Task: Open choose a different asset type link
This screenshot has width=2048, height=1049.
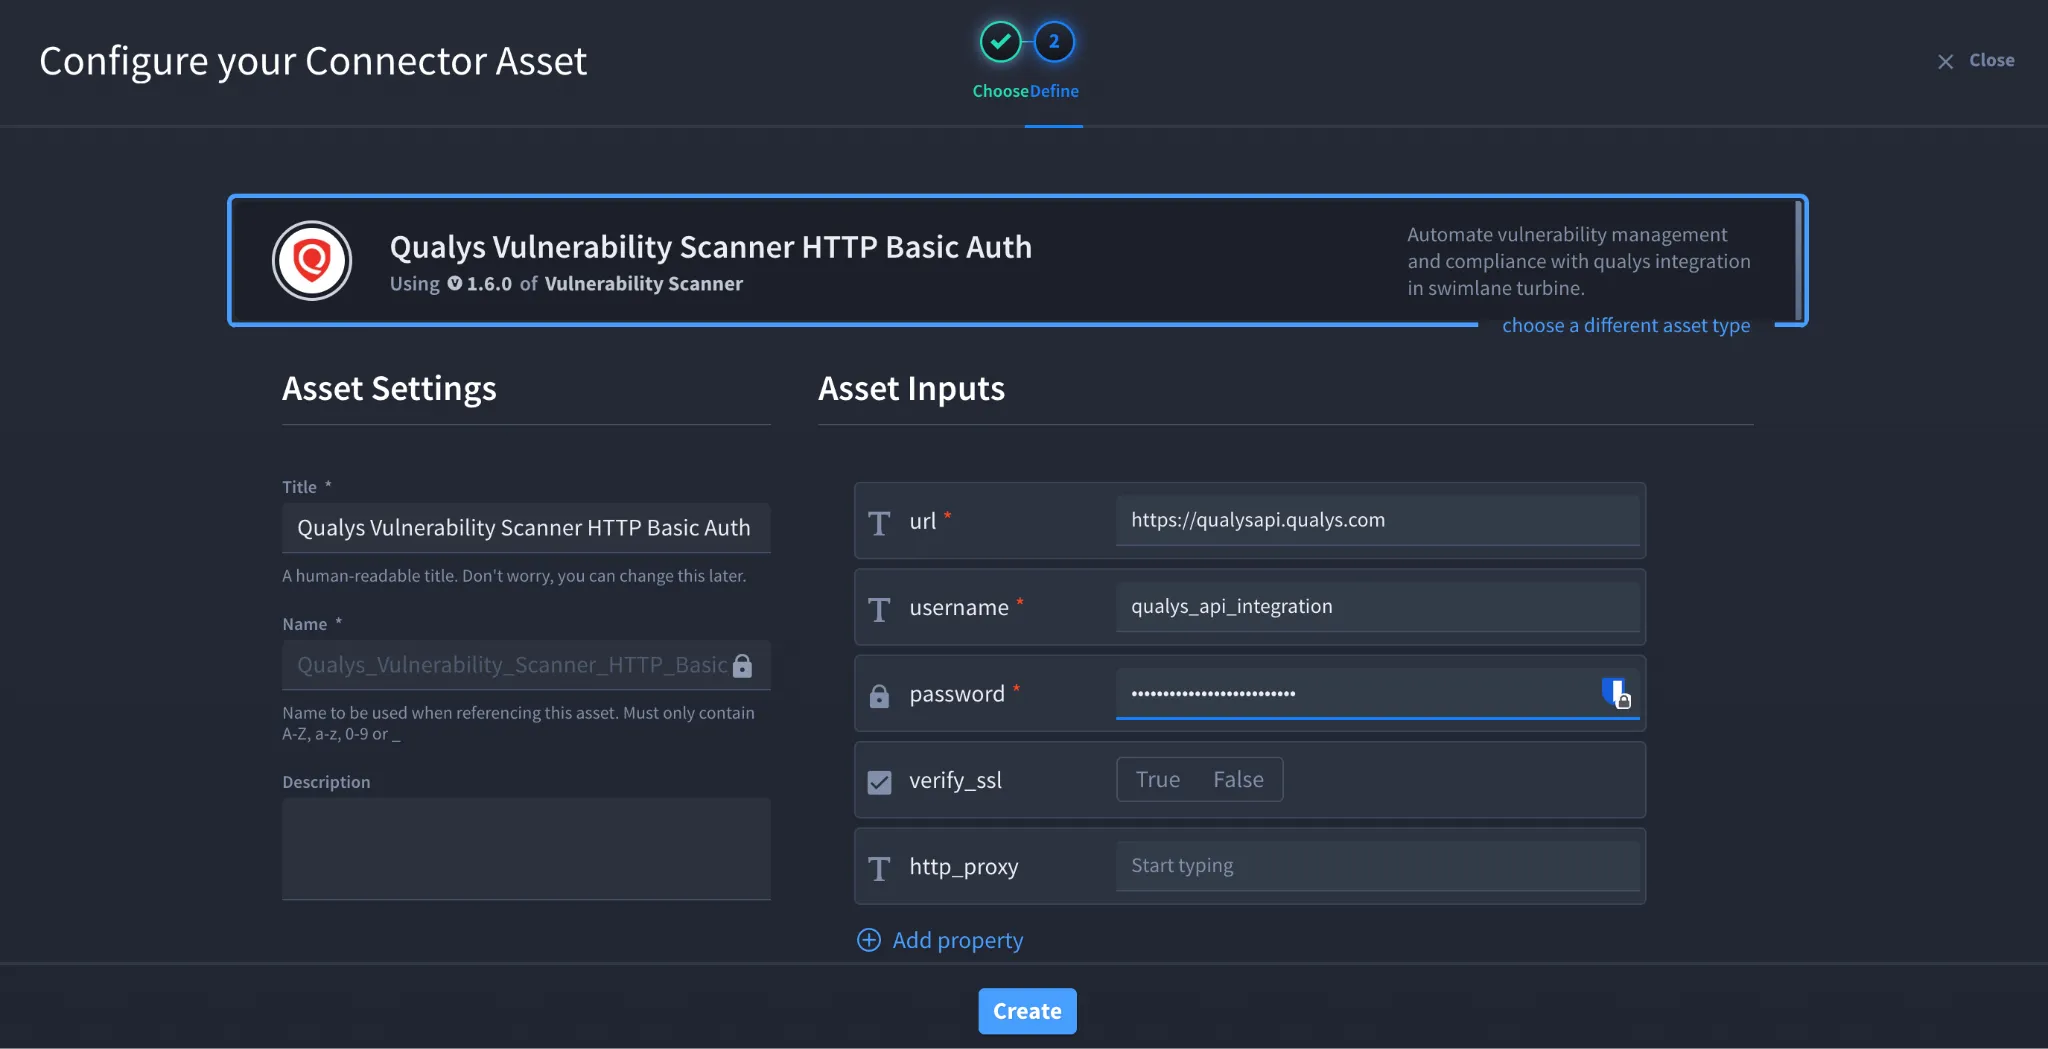Action: 1626,325
